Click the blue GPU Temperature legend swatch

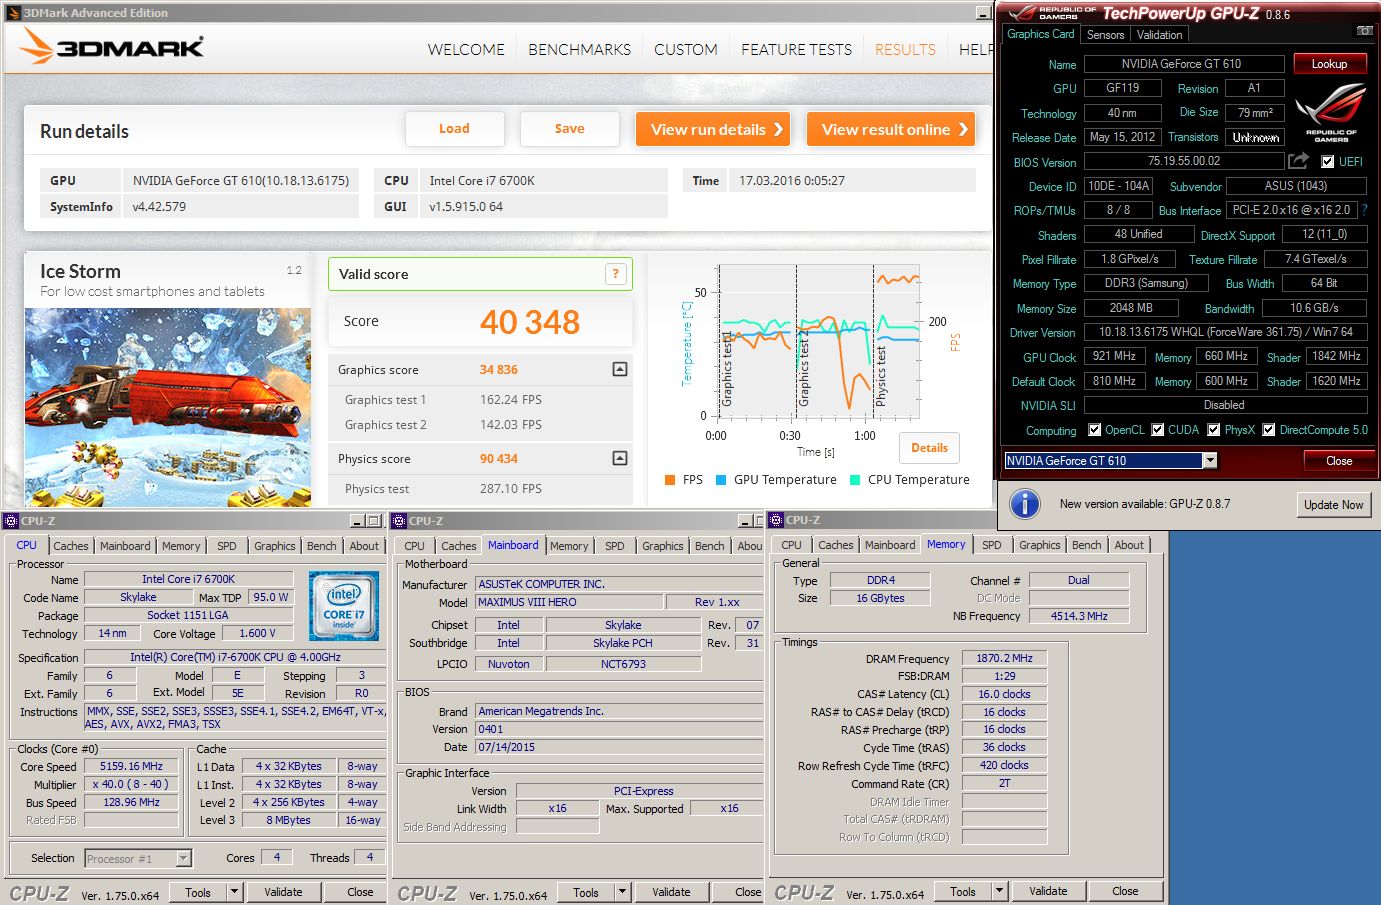(721, 480)
